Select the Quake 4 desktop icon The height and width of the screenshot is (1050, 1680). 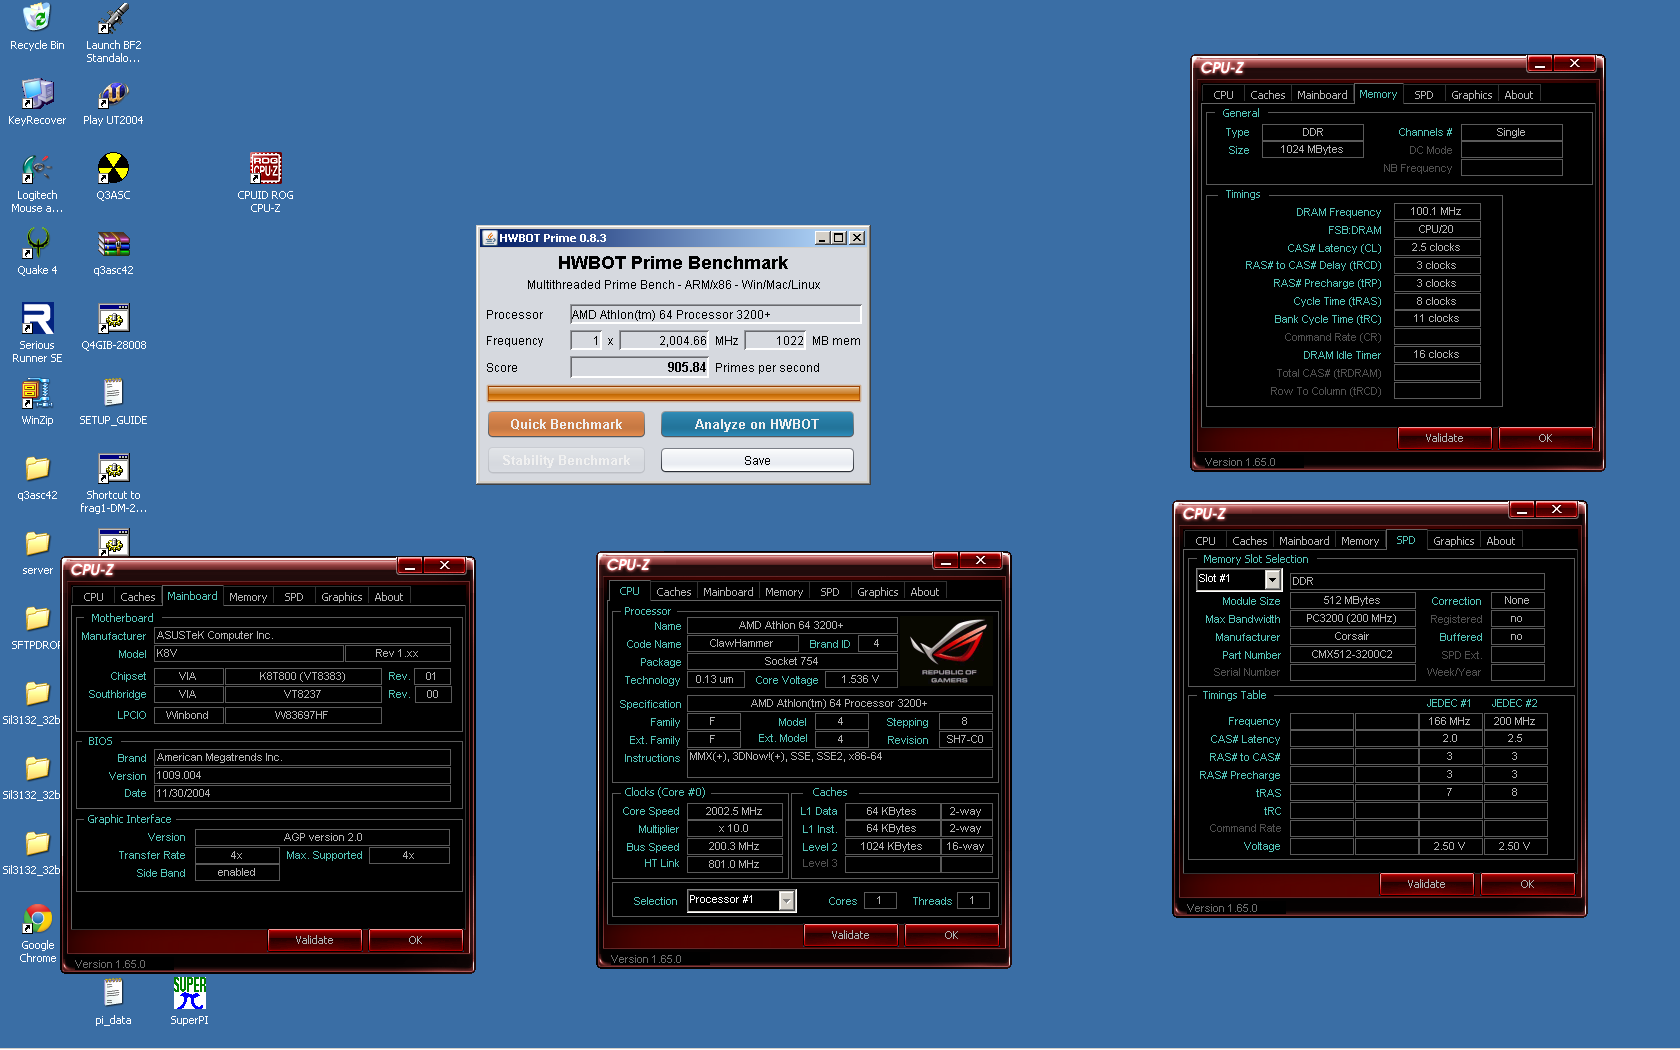(x=37, y=243)
